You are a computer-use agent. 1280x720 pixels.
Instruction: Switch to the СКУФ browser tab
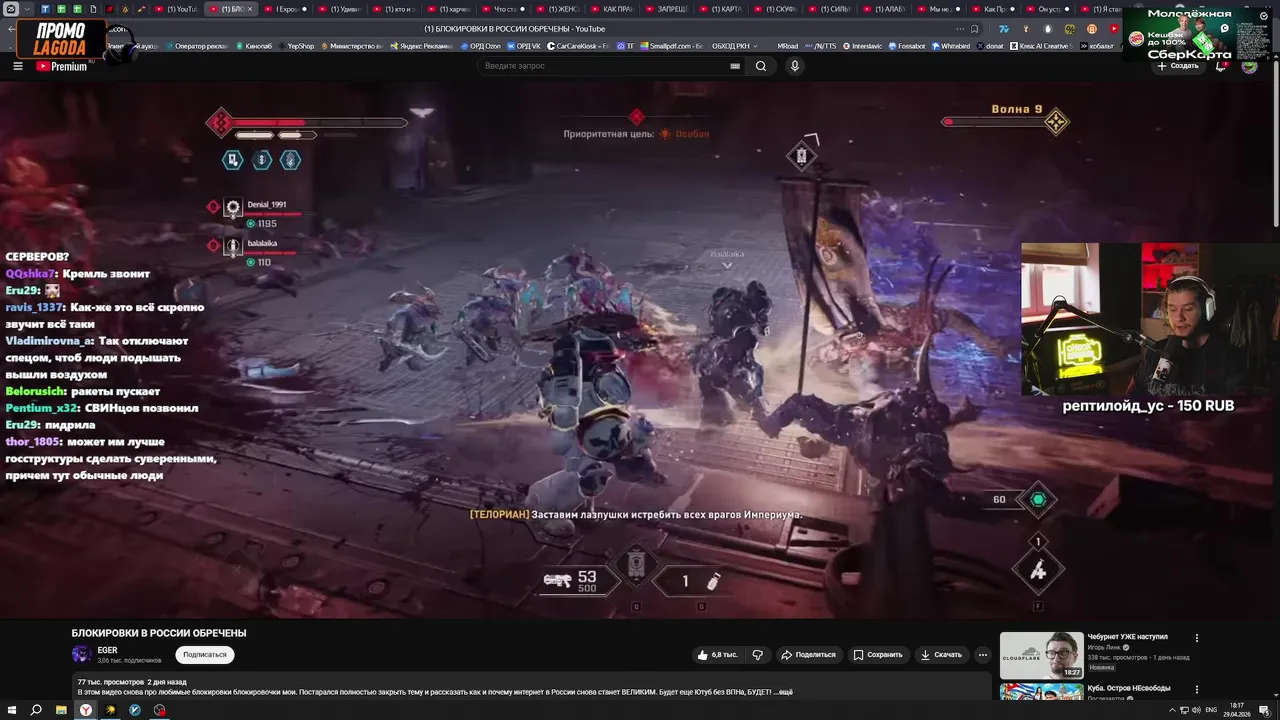774,9
